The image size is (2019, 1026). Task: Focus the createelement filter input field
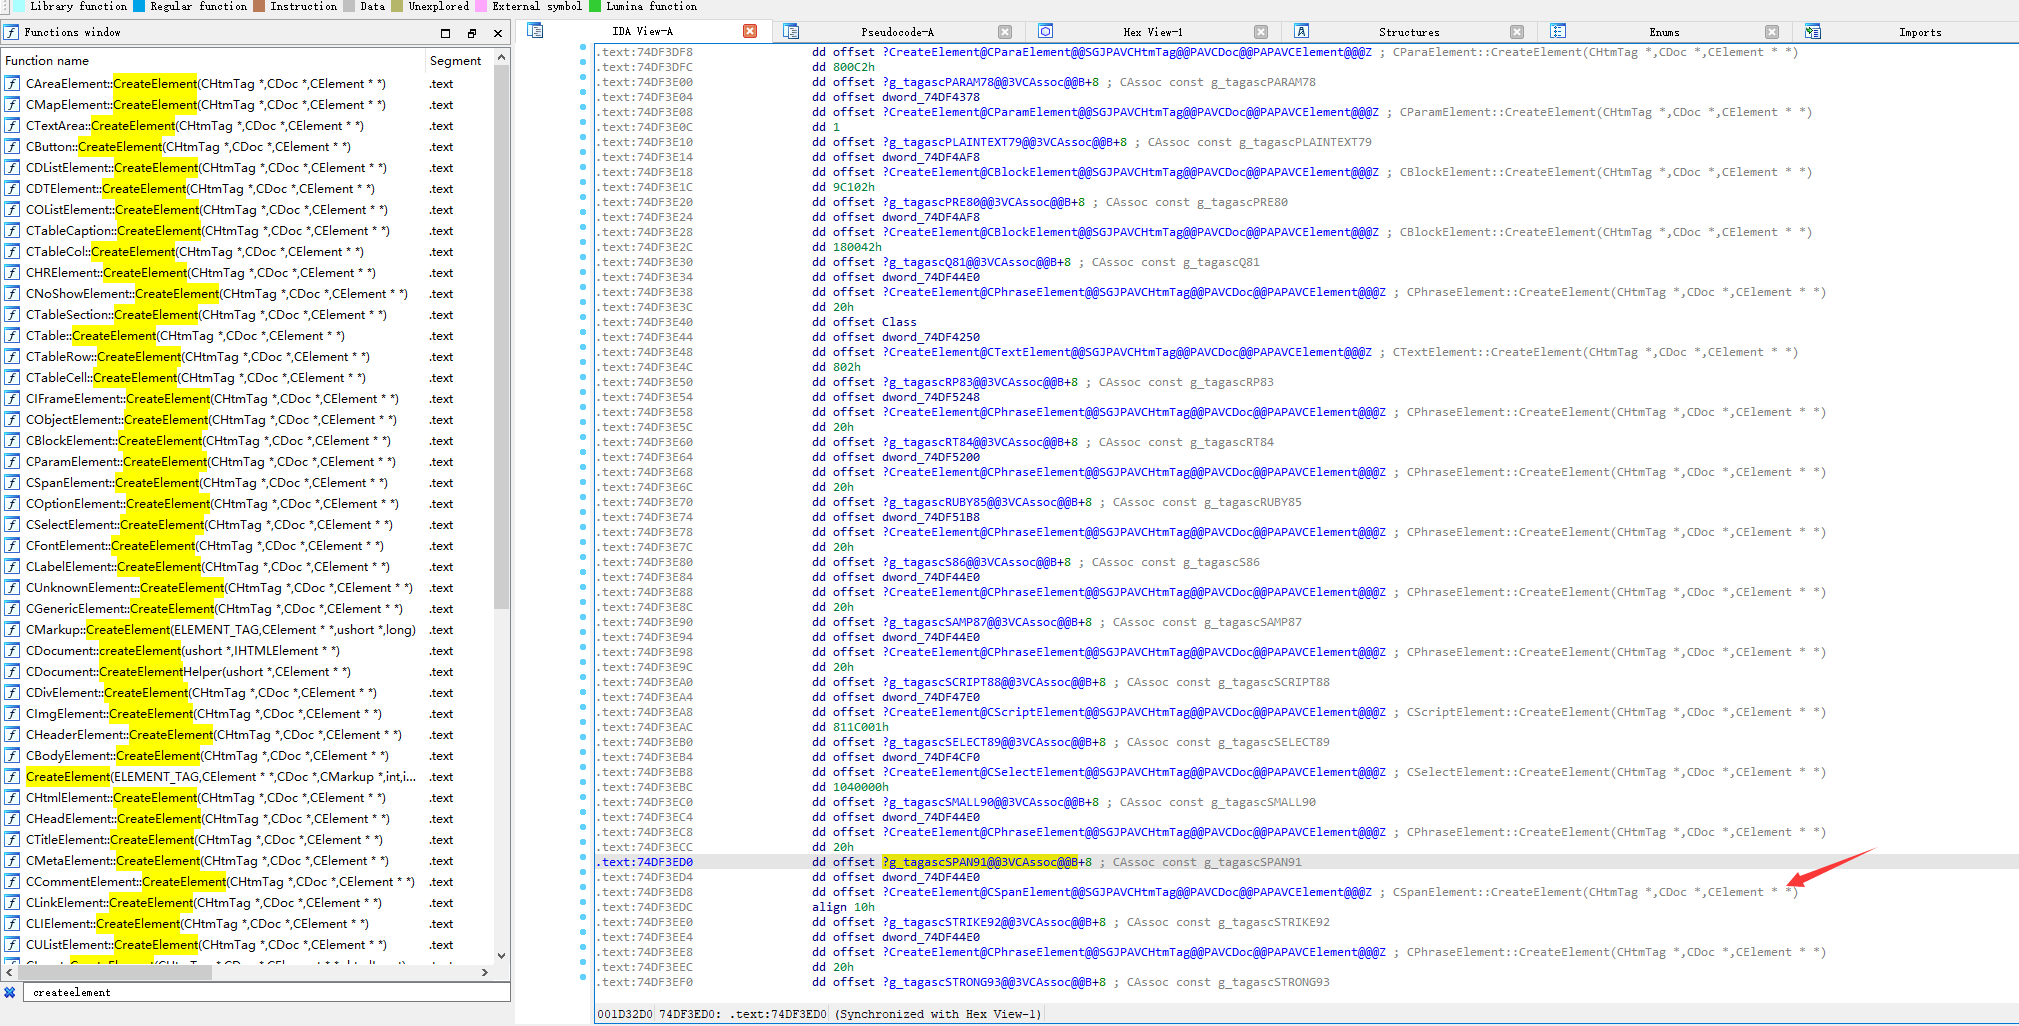(x=268, y=992)
